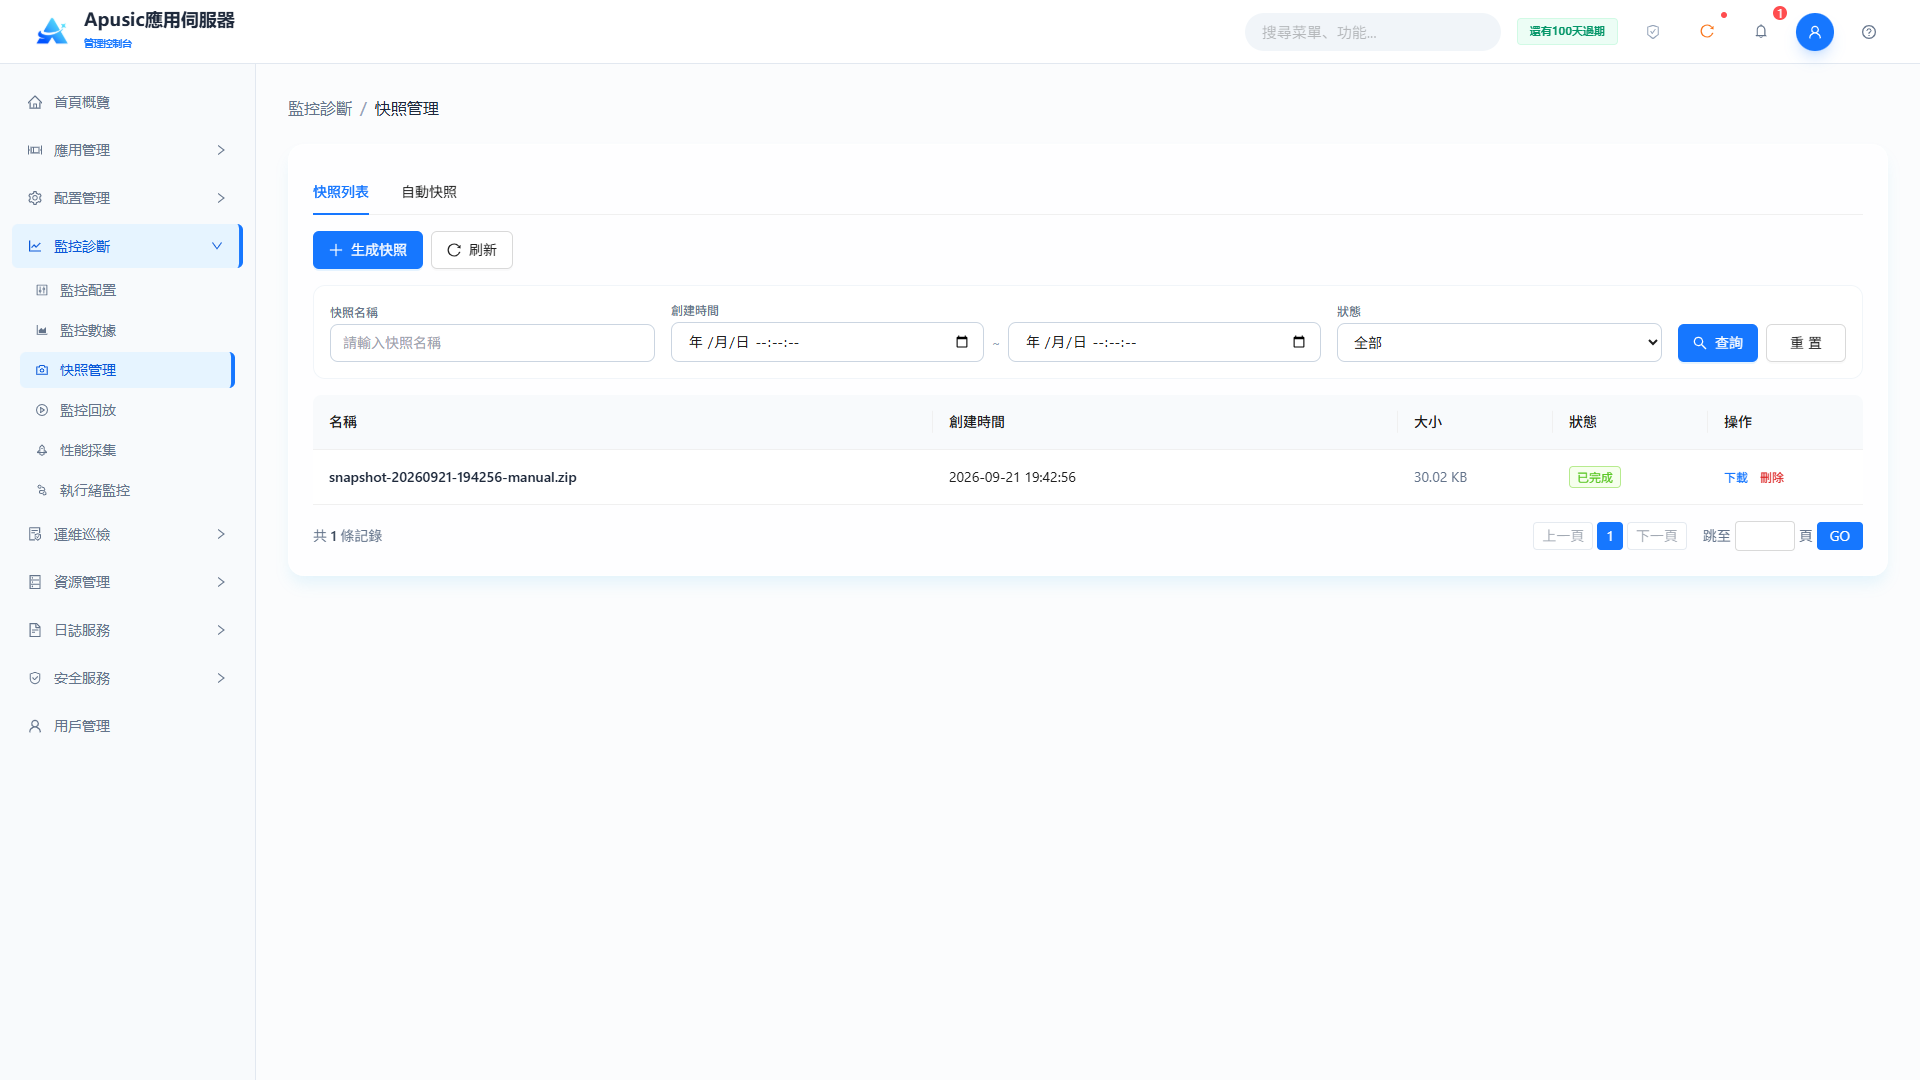The image size is (1920, 1080).
Task: Click the 監控回放 play icon
Action: pyautogui.click(x=42, y=410)
